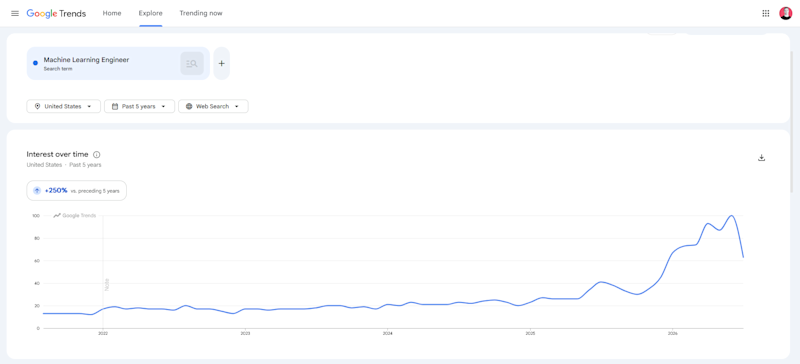800x364 pixels.
Task: Click the +250% change badge
Action: coord(77,190)
